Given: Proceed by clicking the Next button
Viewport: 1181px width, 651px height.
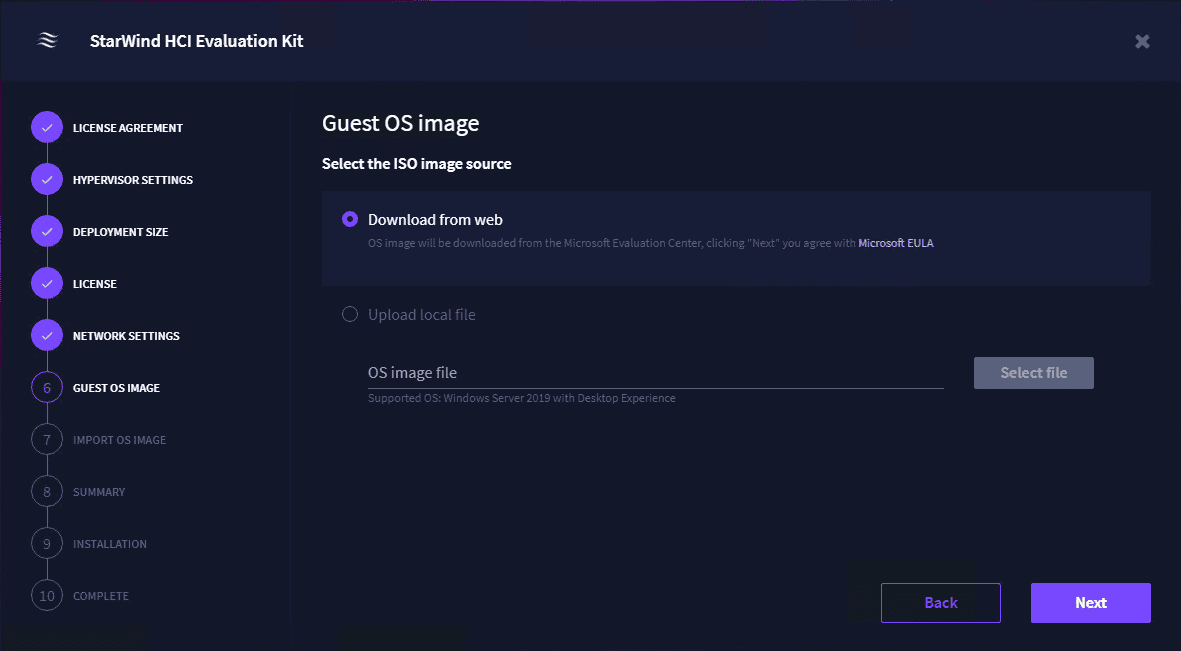Looking at the screenshot, I should click(1090, 603).
